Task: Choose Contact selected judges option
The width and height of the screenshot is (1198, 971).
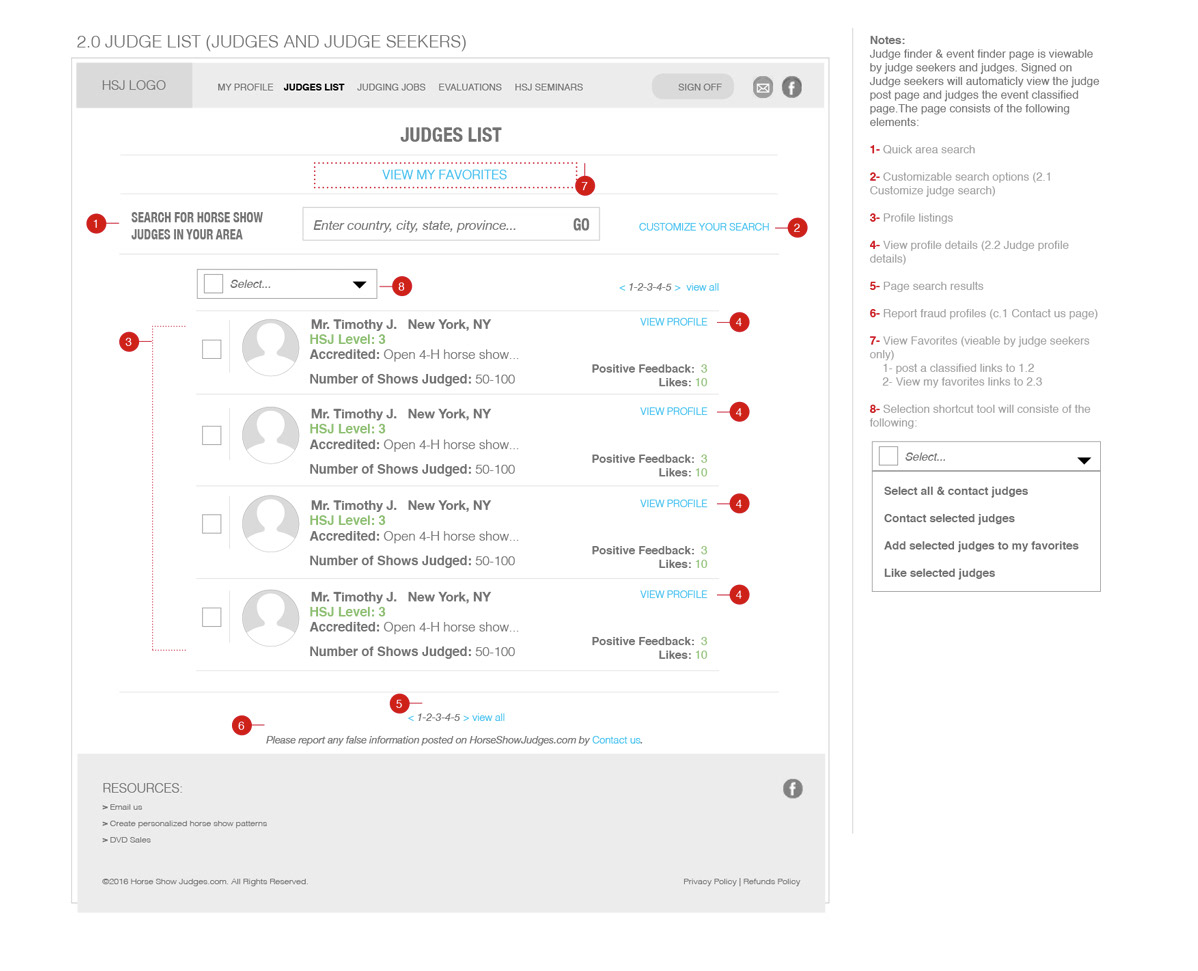Action: point(949,518)
